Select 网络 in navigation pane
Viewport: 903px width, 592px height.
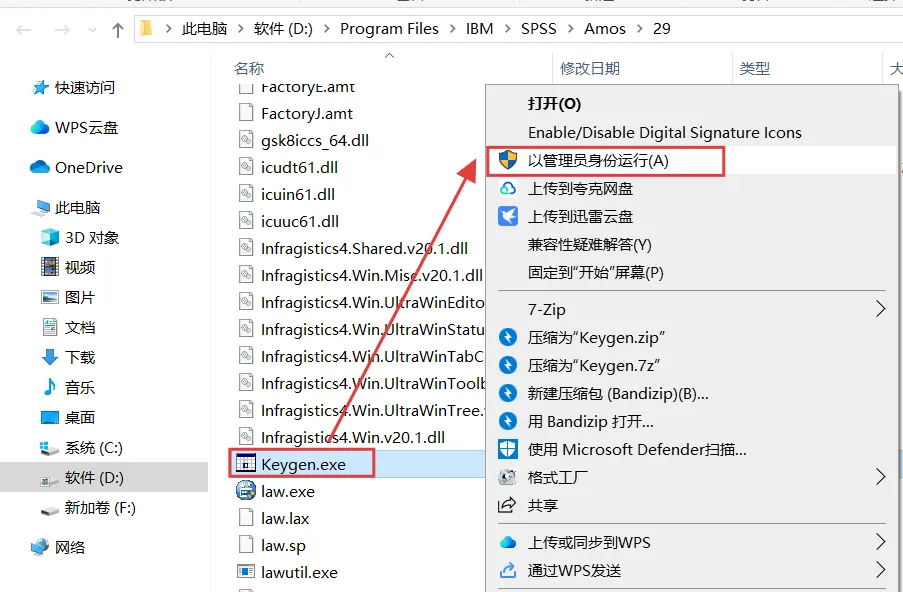pyautogui.click(x=70, y=547)
